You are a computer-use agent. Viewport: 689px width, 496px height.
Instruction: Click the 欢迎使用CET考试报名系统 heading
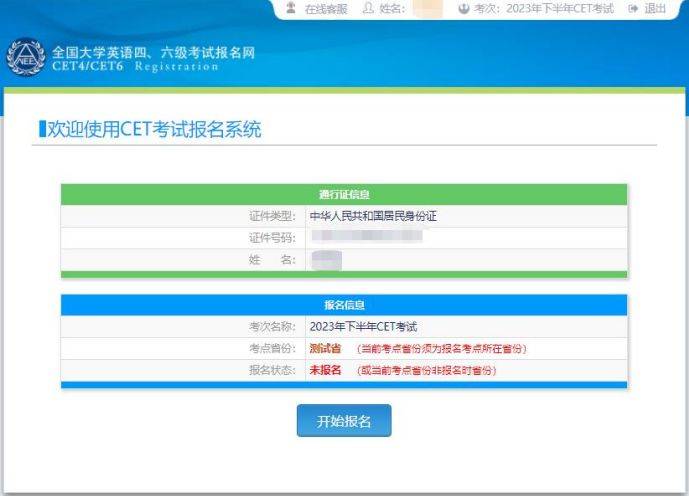click(x=154, y=129)
